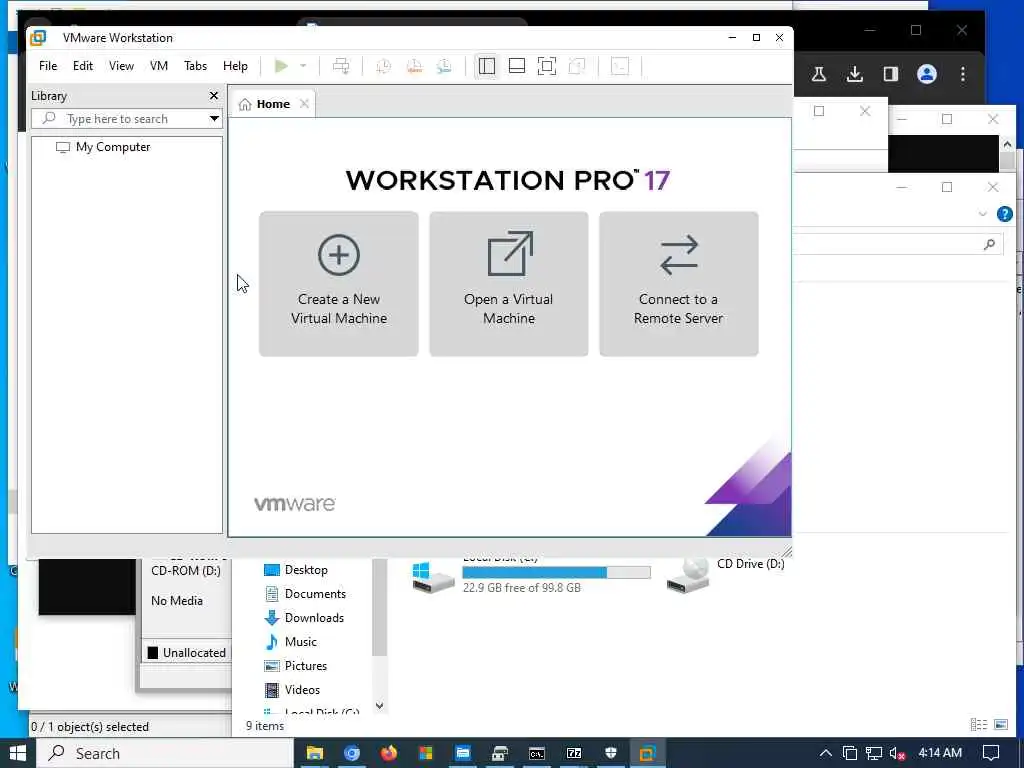1024x768 pixels.
Task: Open Music in File Explorer sidebar
Action: point(300,642)
